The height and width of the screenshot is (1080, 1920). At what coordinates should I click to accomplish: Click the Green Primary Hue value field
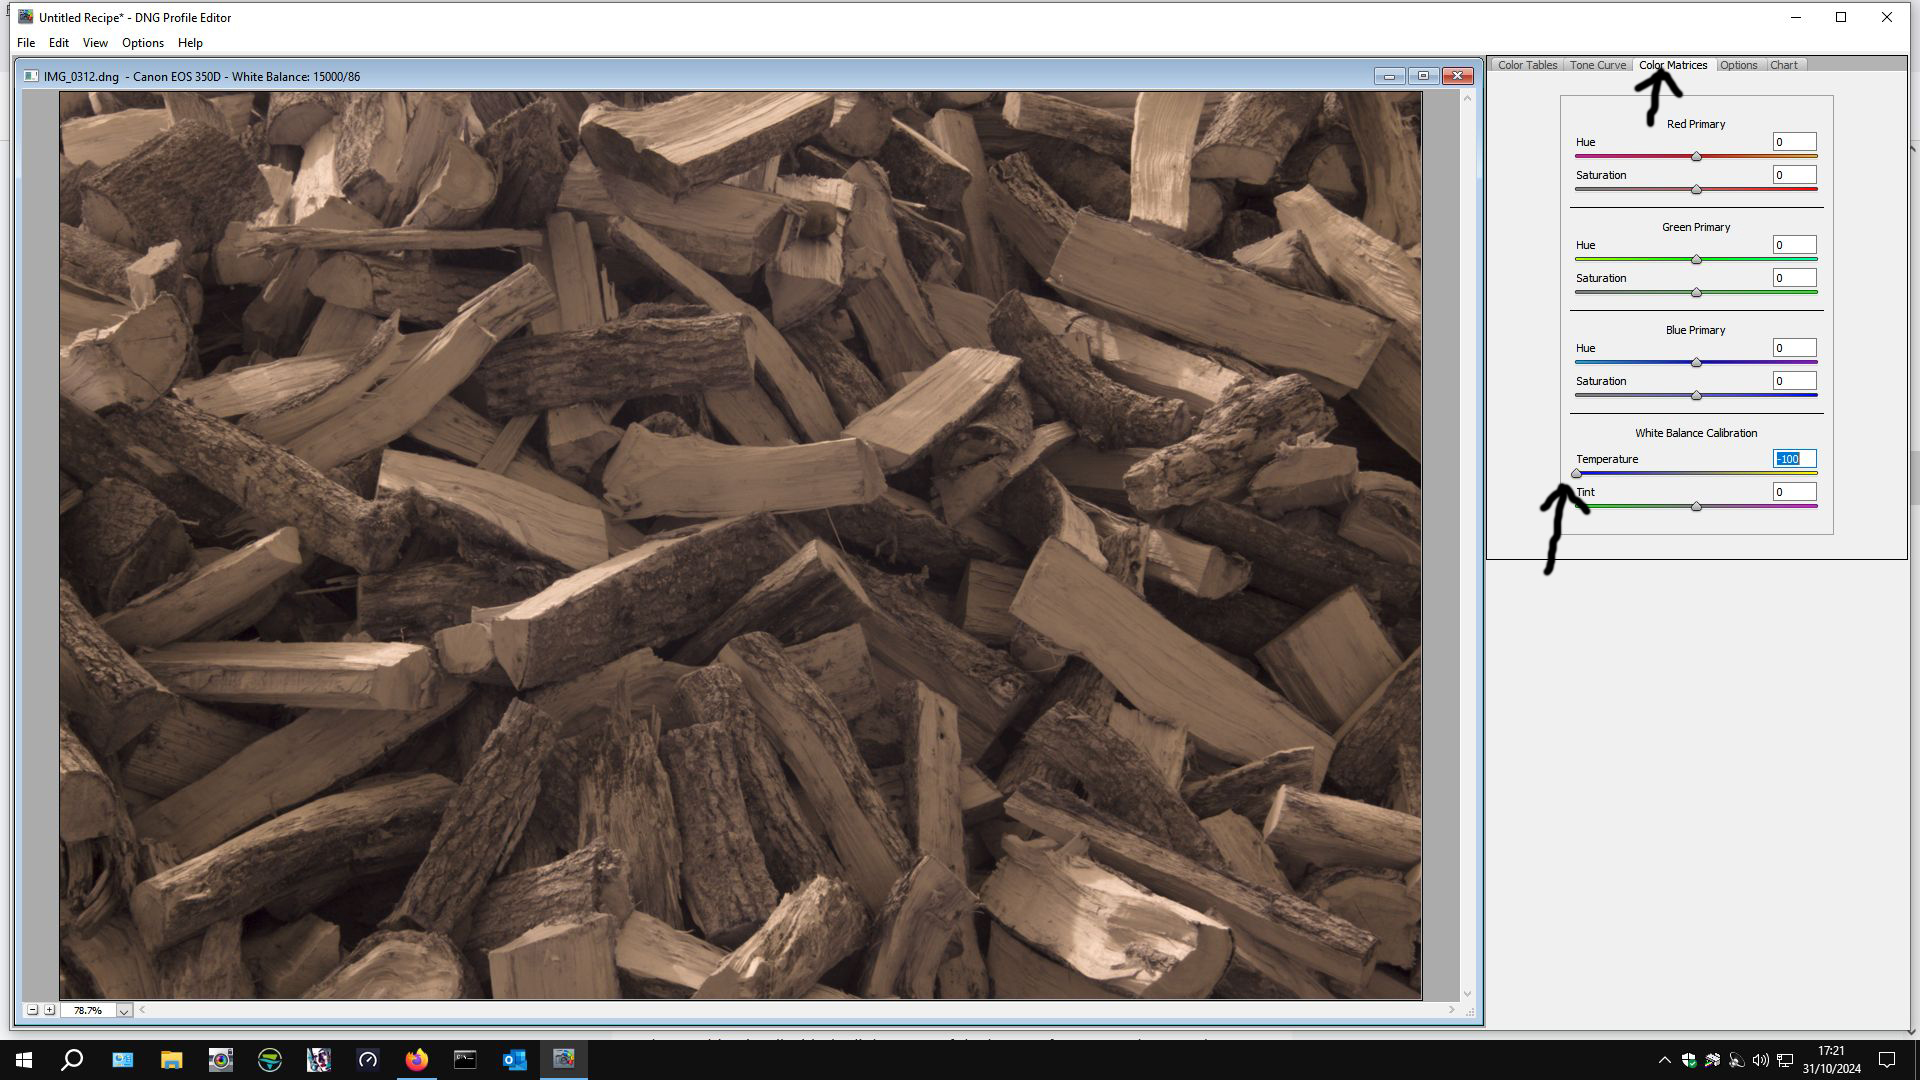(1794, 245)
